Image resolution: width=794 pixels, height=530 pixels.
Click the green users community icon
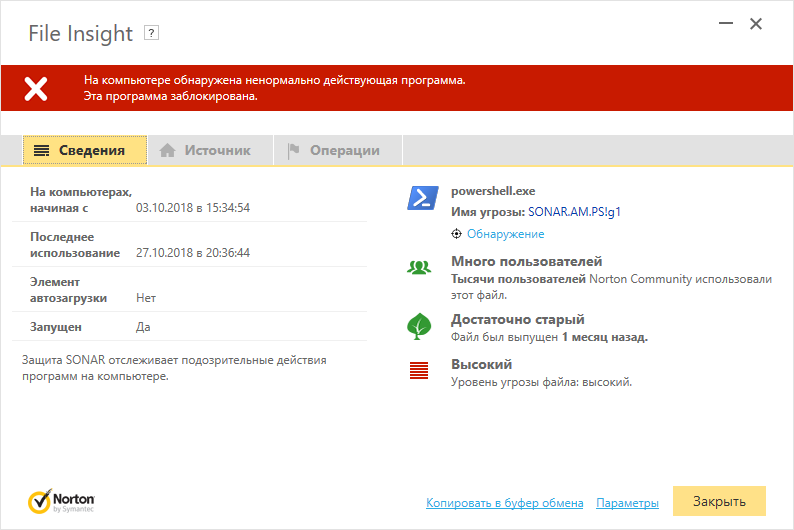(x=419, y=267)
